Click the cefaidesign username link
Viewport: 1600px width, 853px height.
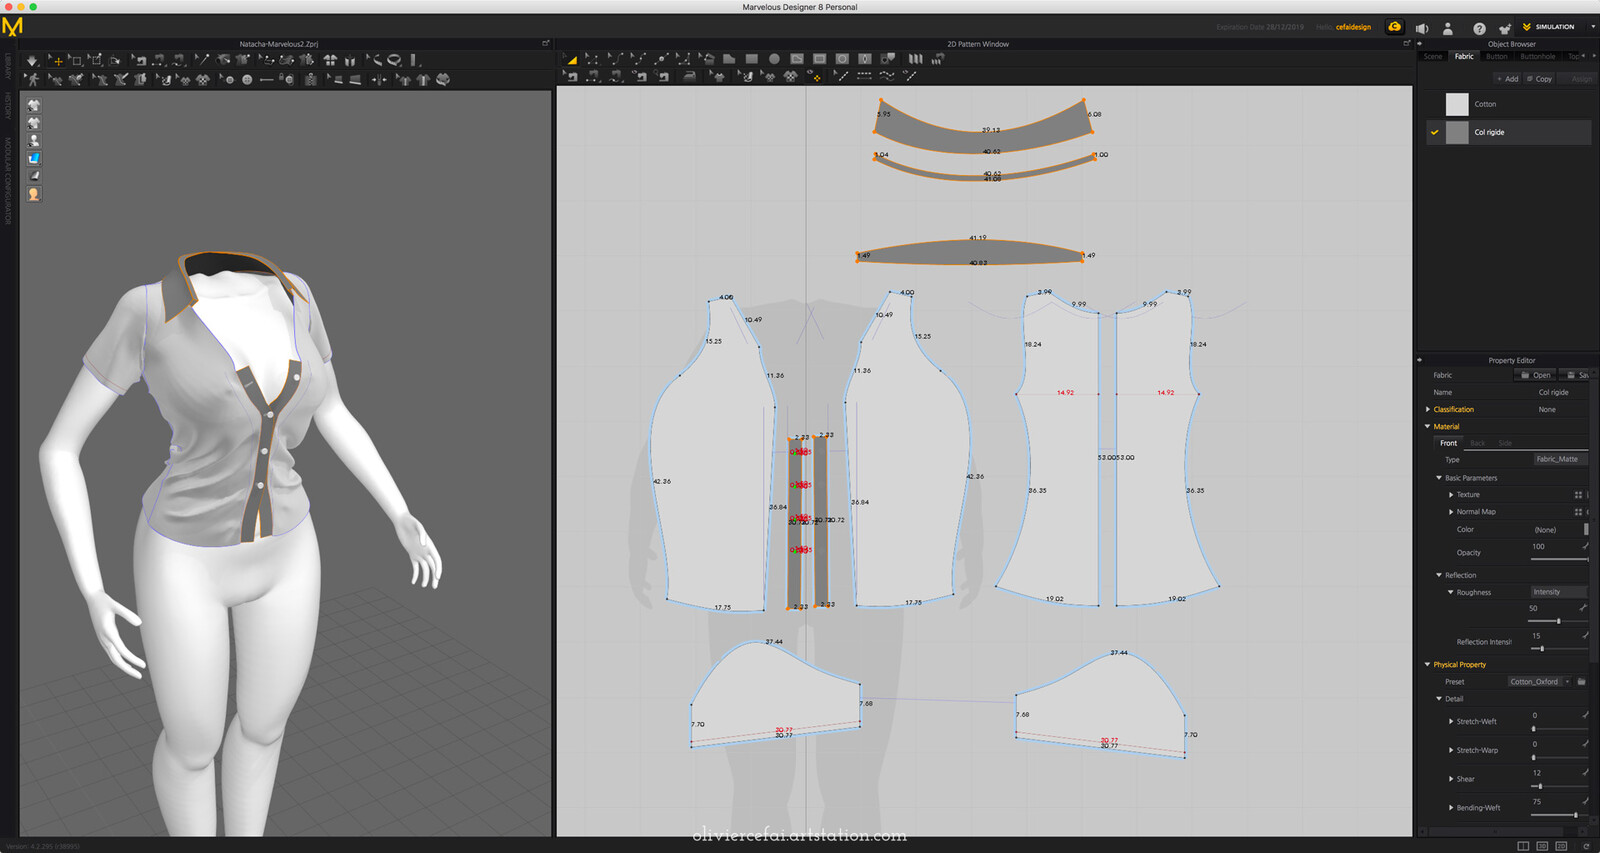coord(1353,27)
